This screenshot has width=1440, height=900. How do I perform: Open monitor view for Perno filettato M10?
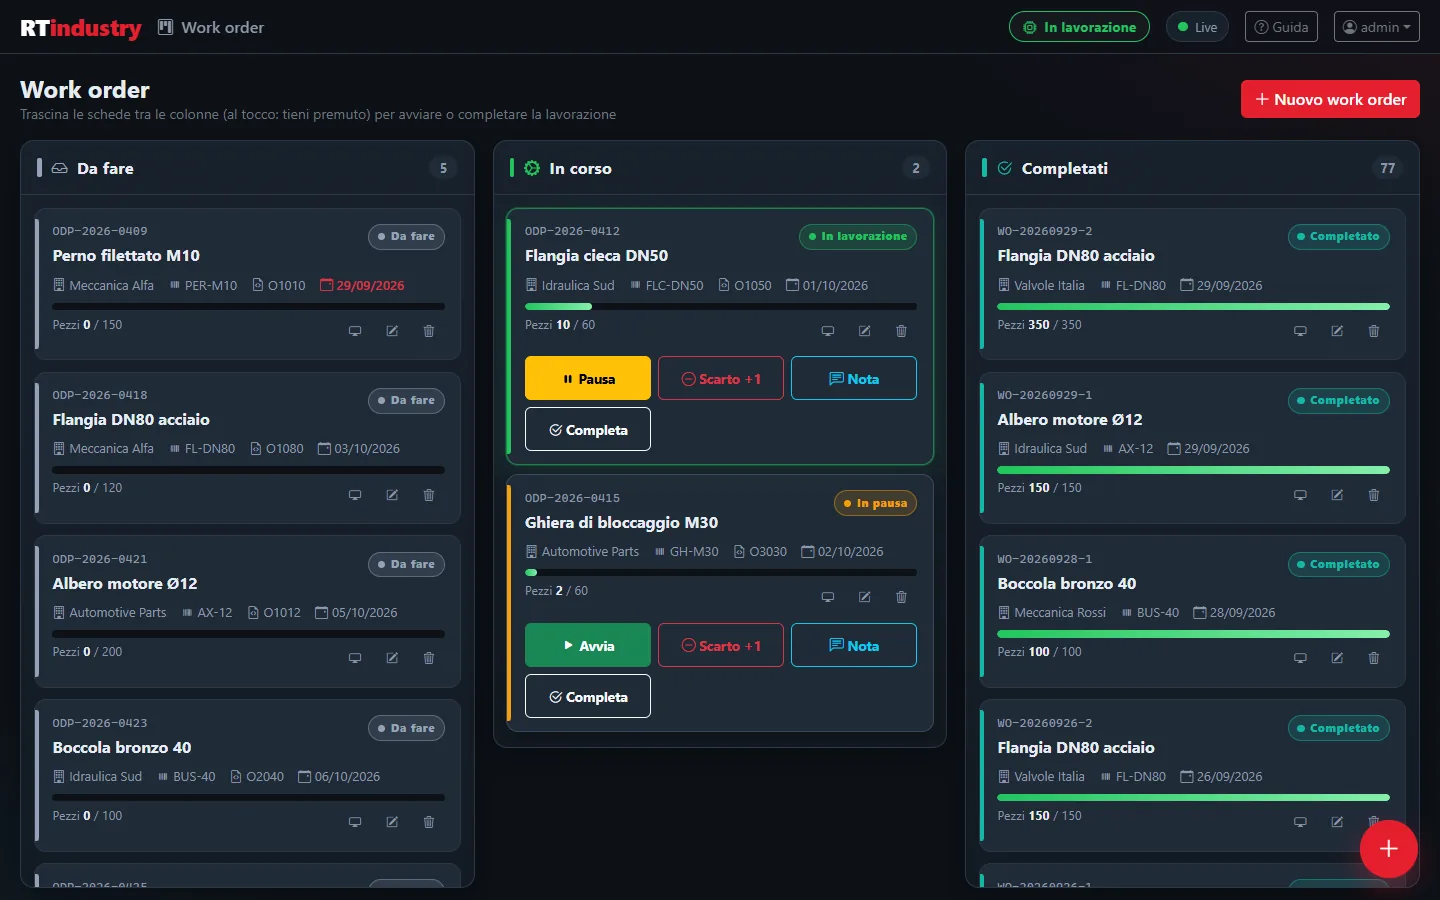(355, 331)
